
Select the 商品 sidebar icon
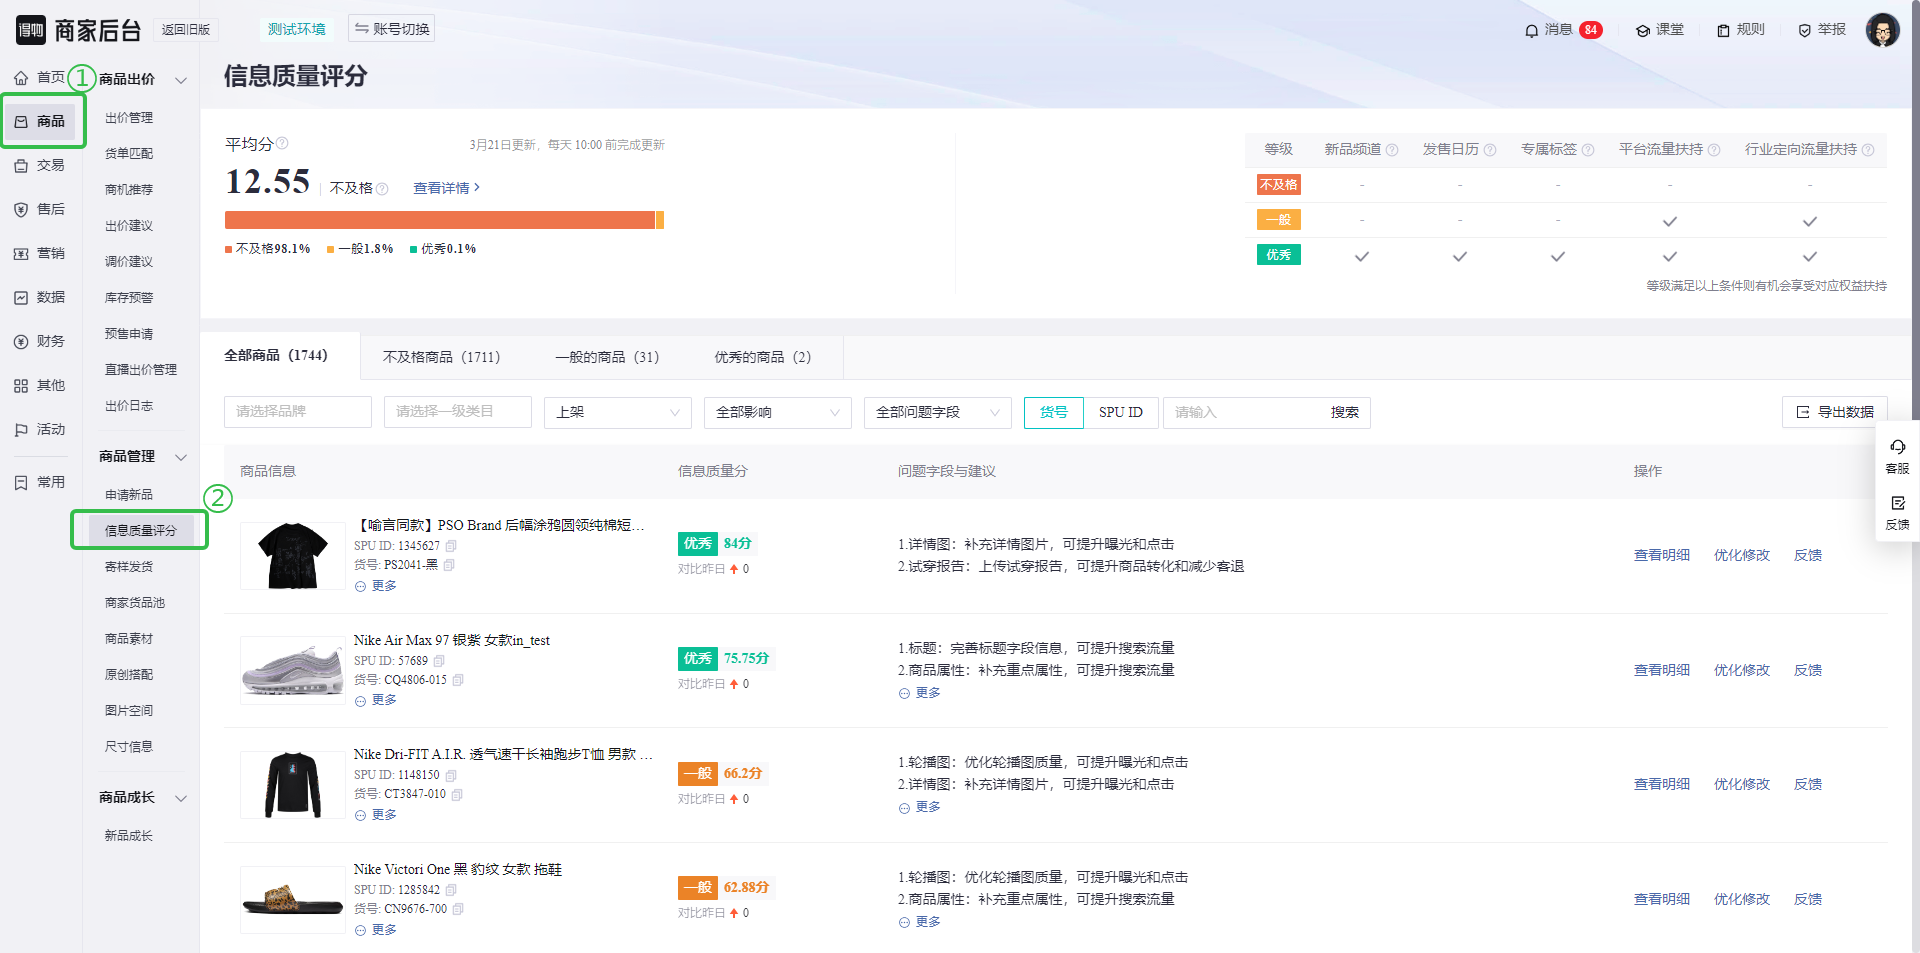click(21, 122)
